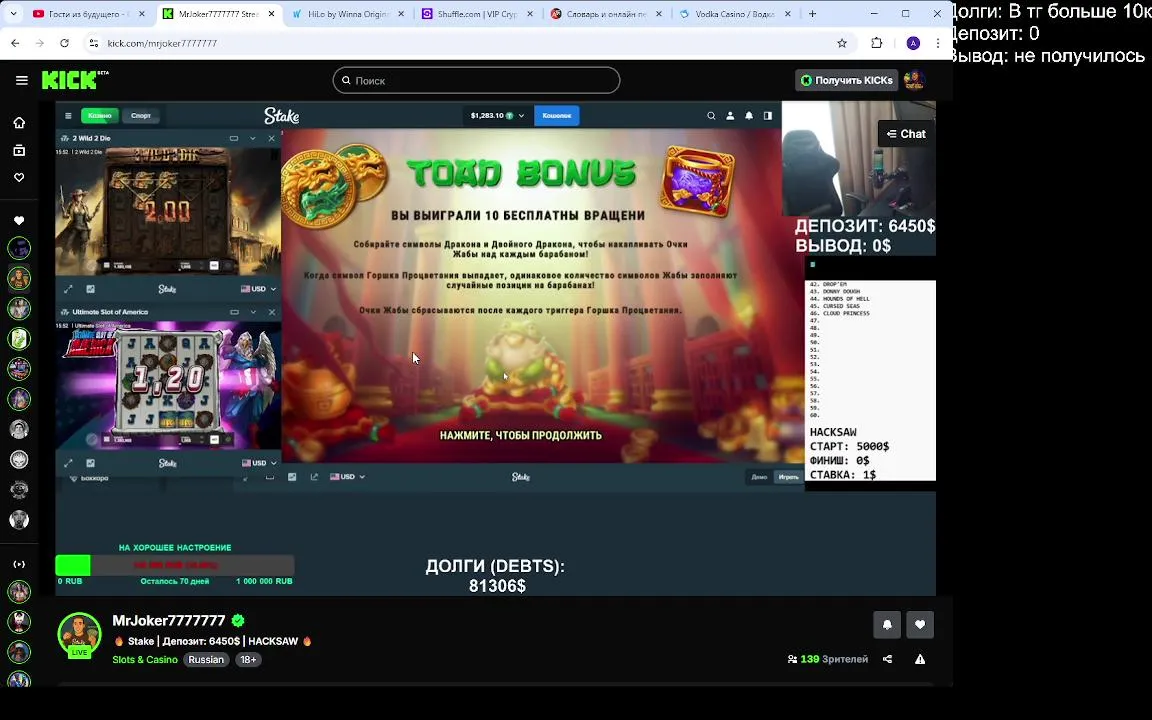This screenshot has height=720, width=1152.
Task: Select Играть mode under main game
Action: (788, 477)
